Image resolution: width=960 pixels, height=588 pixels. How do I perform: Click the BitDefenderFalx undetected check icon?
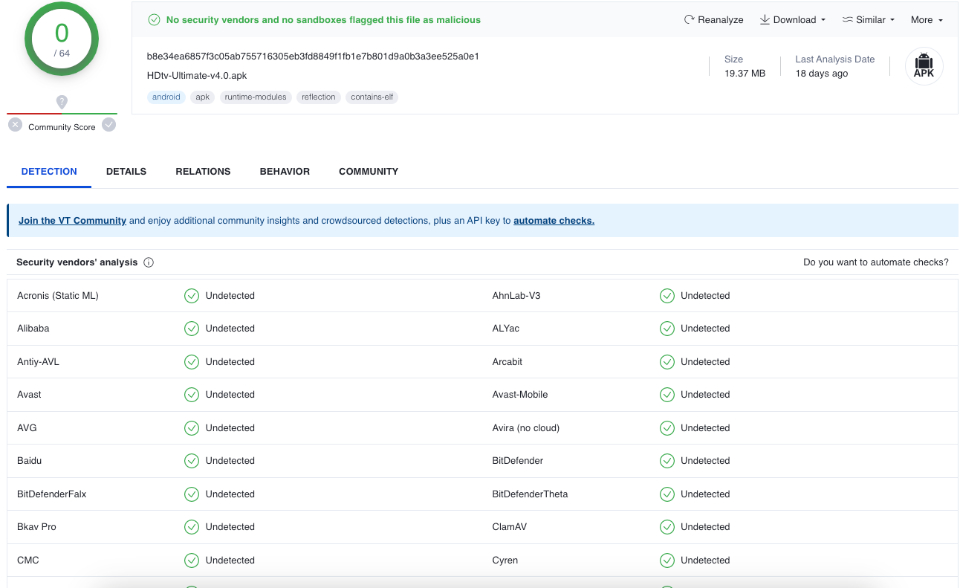[192, 494]
